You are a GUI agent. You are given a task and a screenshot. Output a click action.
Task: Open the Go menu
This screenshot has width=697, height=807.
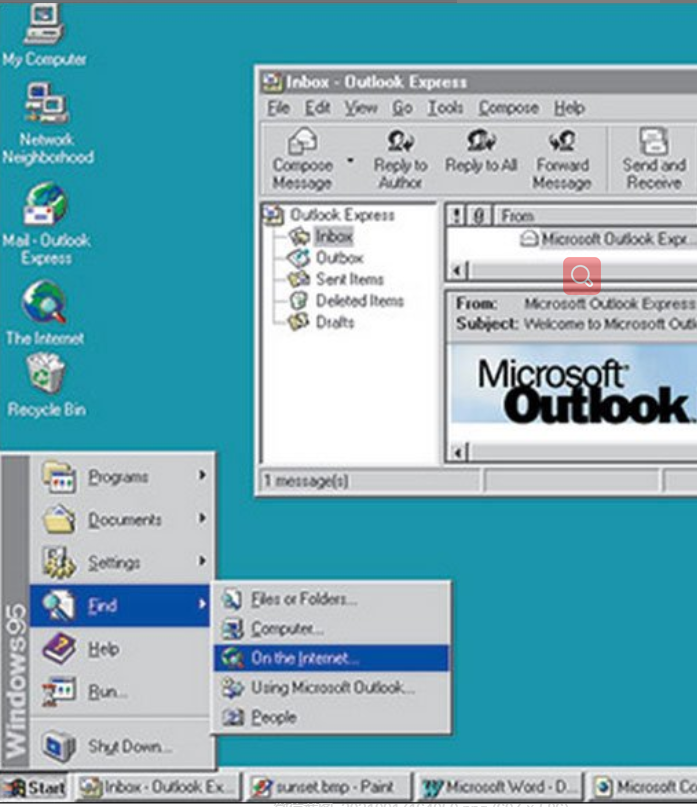coord(402,108)
